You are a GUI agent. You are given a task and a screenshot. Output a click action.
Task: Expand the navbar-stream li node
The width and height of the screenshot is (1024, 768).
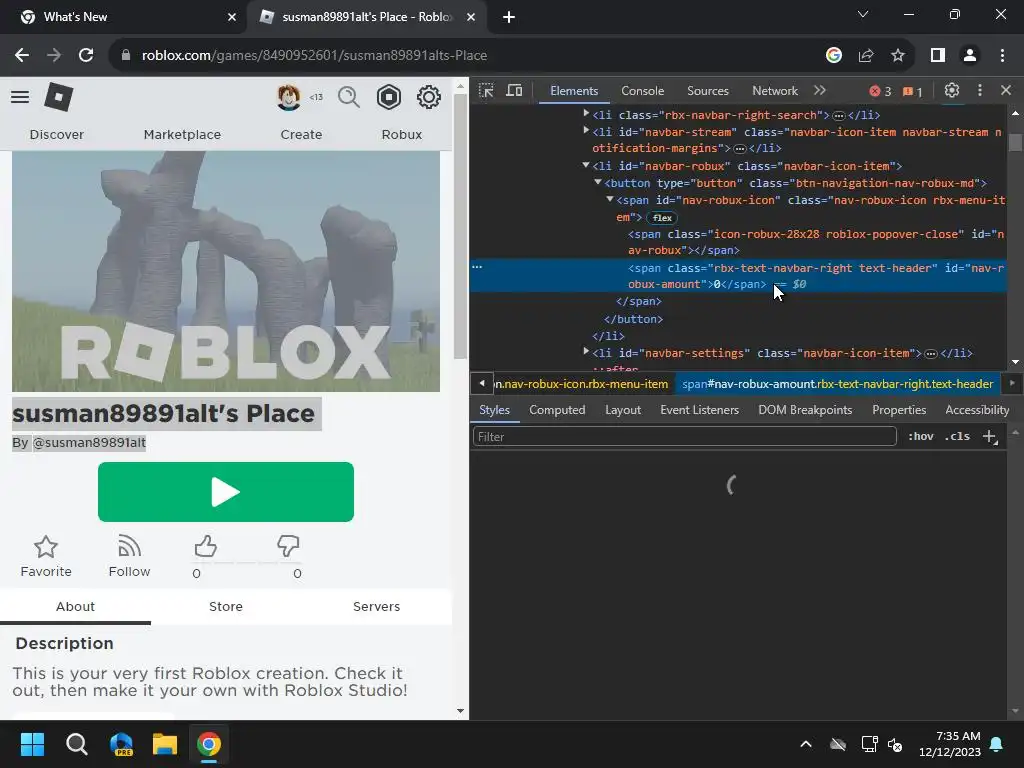point(586,131)
